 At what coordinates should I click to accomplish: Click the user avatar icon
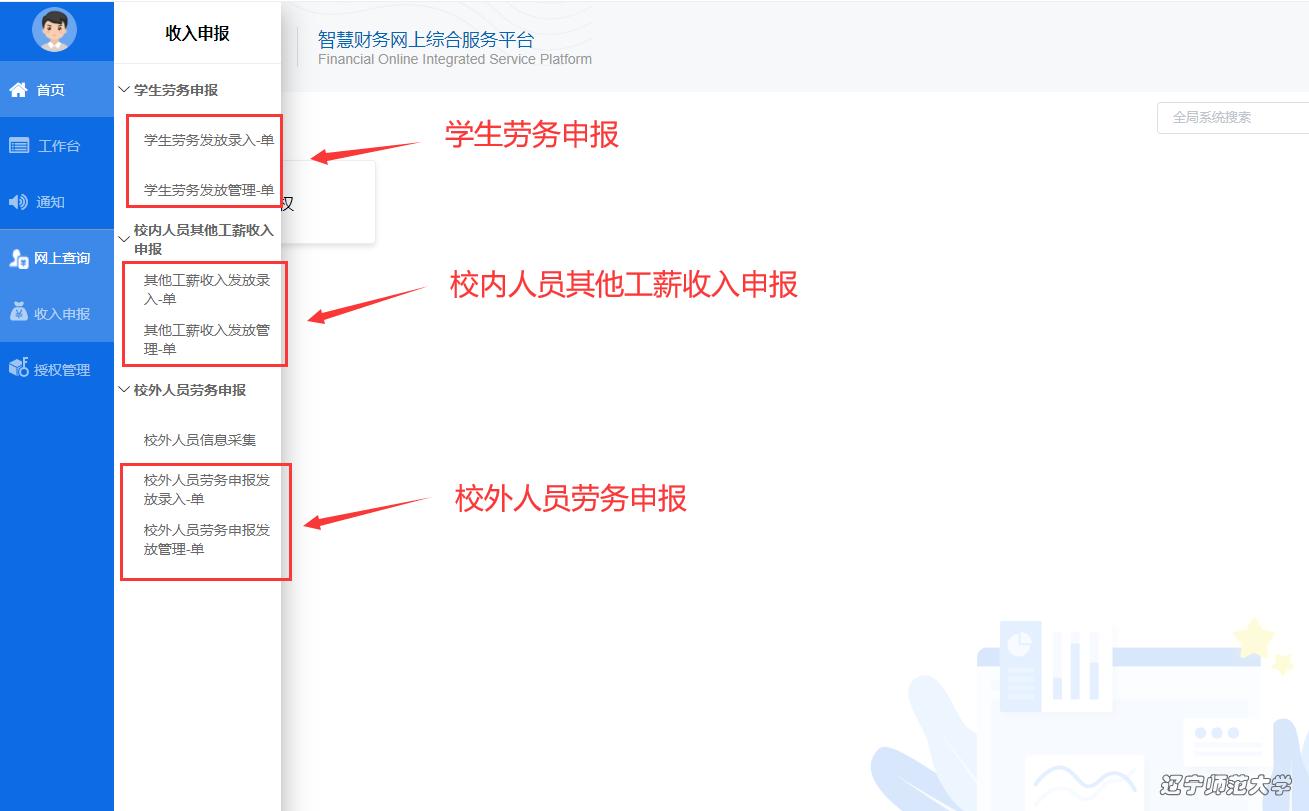[54, 30]
